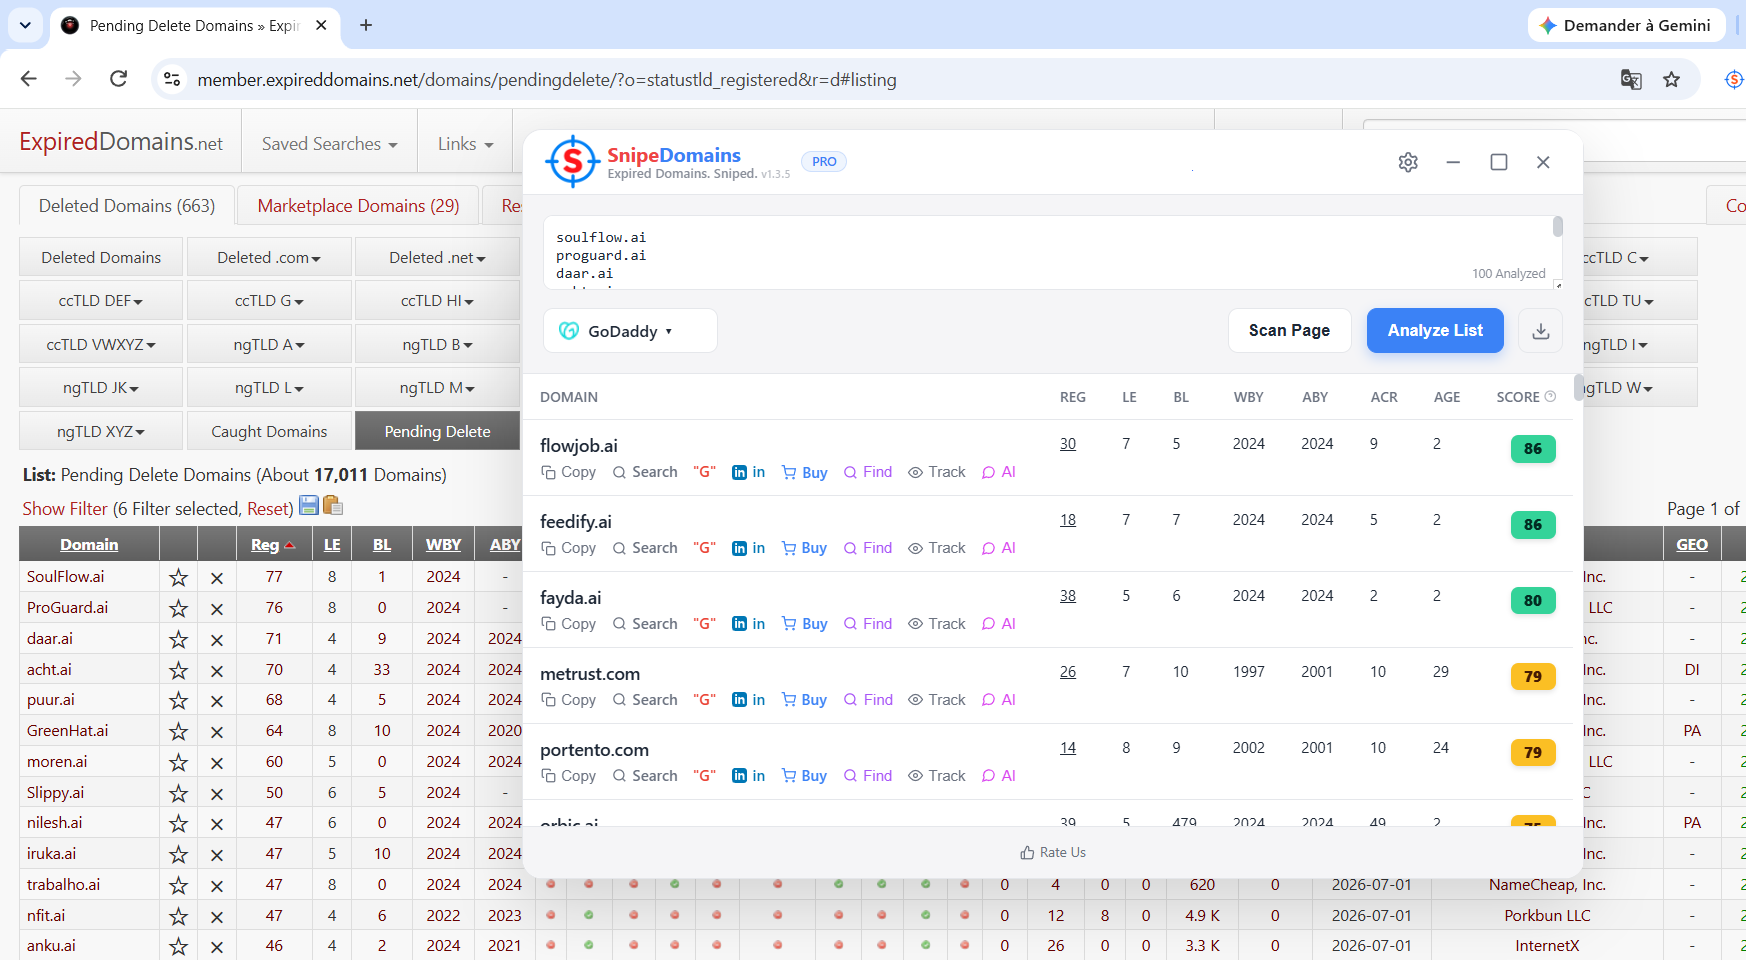The height and width of the screenshot is (960, 1746).
Task: Search flowjob.ai on the web
Action: click(645, 472)
